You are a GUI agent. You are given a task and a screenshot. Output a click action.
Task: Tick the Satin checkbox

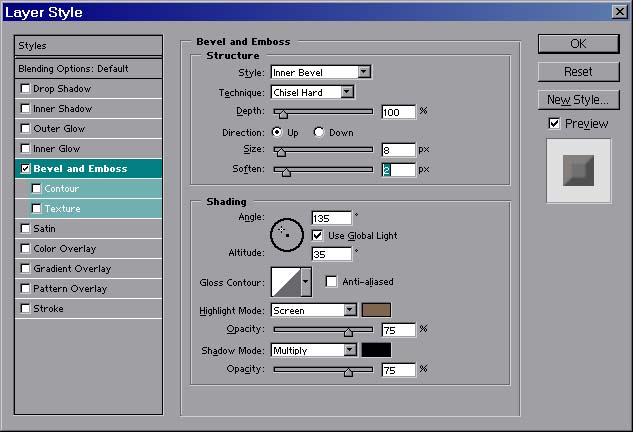point(25,229)
